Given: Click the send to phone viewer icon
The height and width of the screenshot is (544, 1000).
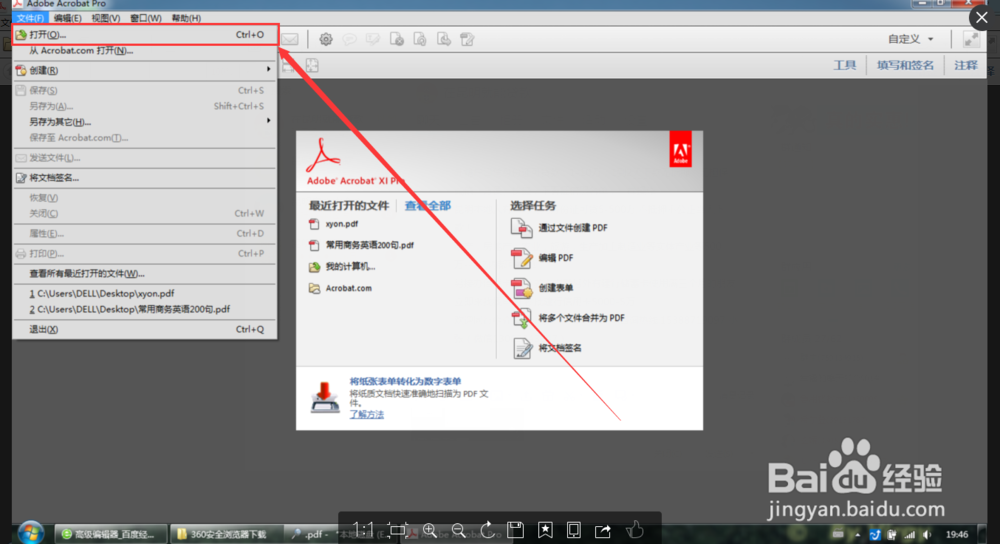Looking at the screenshot, I should coord(573,530).
